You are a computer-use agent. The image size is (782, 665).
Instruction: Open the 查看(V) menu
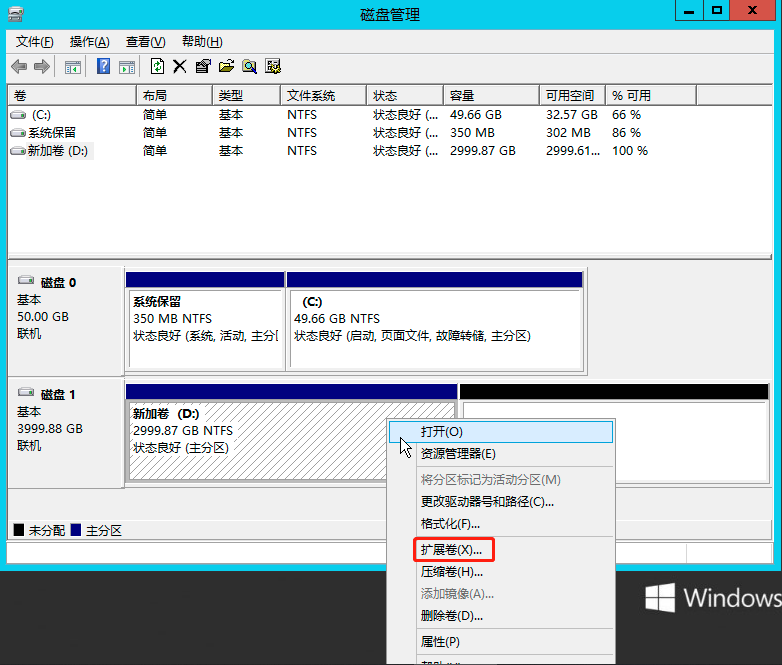(146, 42)
